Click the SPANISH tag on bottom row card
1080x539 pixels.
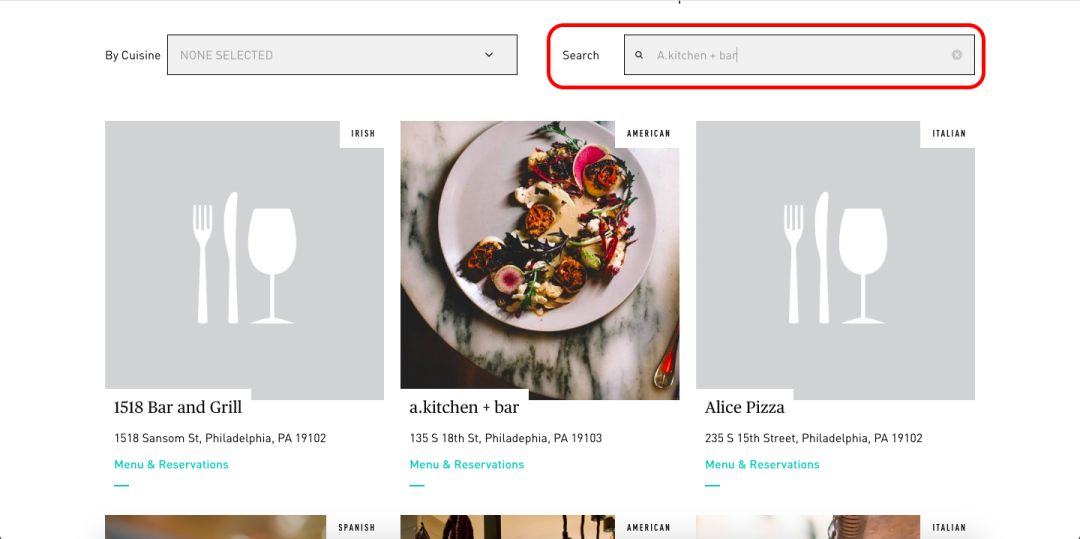[x=356, y=527]
